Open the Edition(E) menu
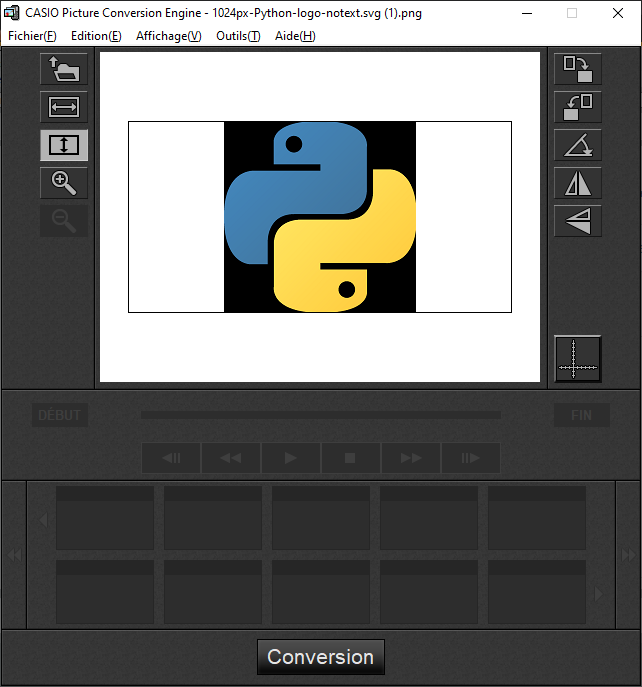 [x=96, y=36]
